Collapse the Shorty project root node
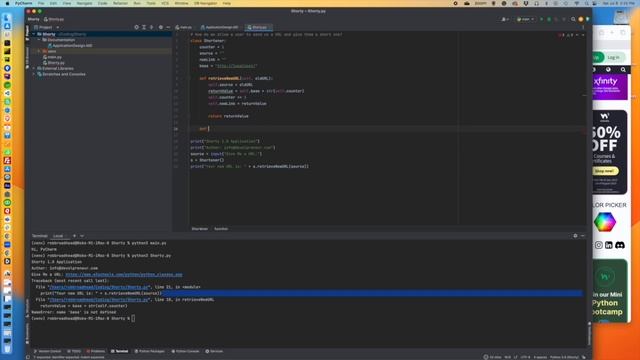 coord(34,34)
